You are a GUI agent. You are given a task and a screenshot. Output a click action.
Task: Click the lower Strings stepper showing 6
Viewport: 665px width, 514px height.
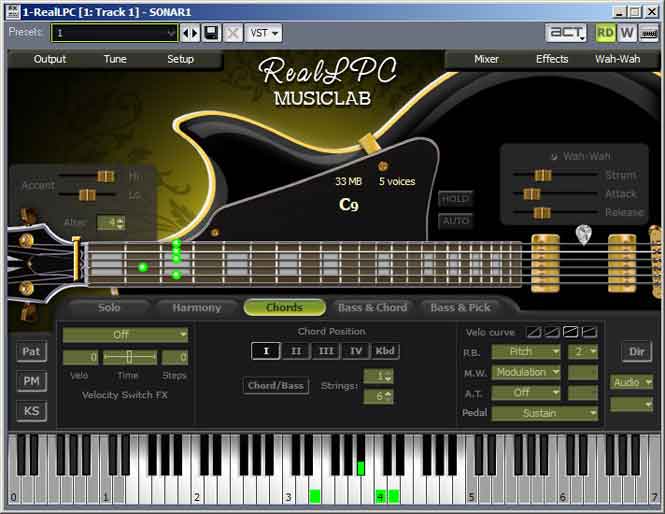tap(378, 397)
